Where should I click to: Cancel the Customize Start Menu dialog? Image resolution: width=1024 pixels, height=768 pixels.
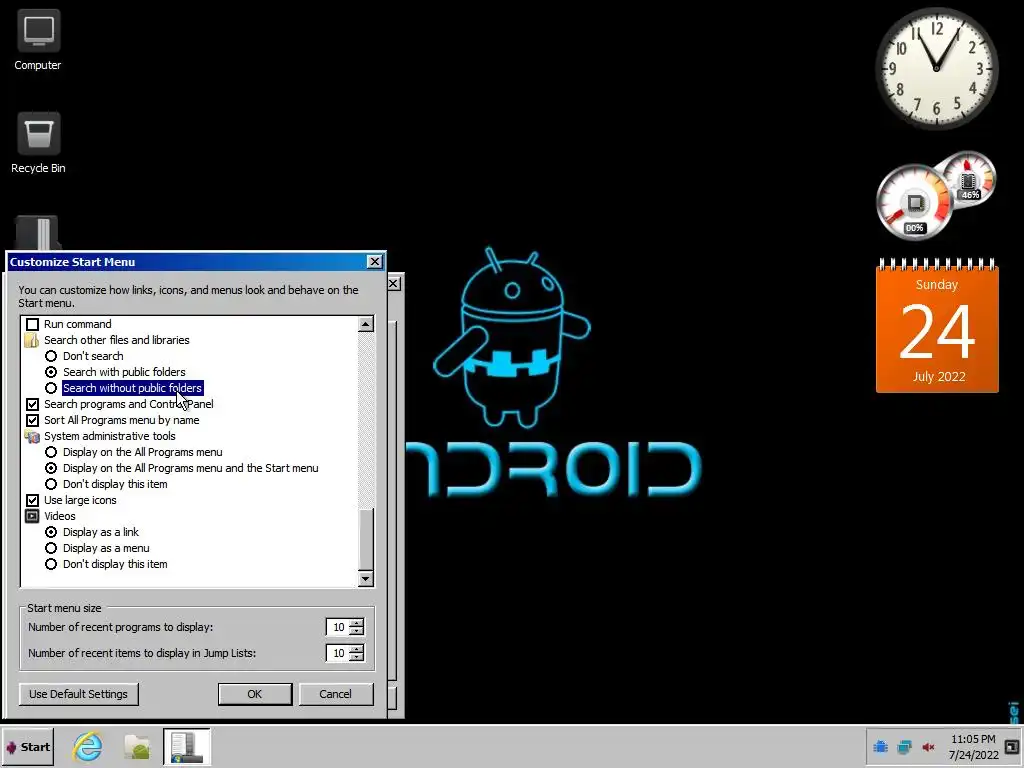tap(336, 694)
